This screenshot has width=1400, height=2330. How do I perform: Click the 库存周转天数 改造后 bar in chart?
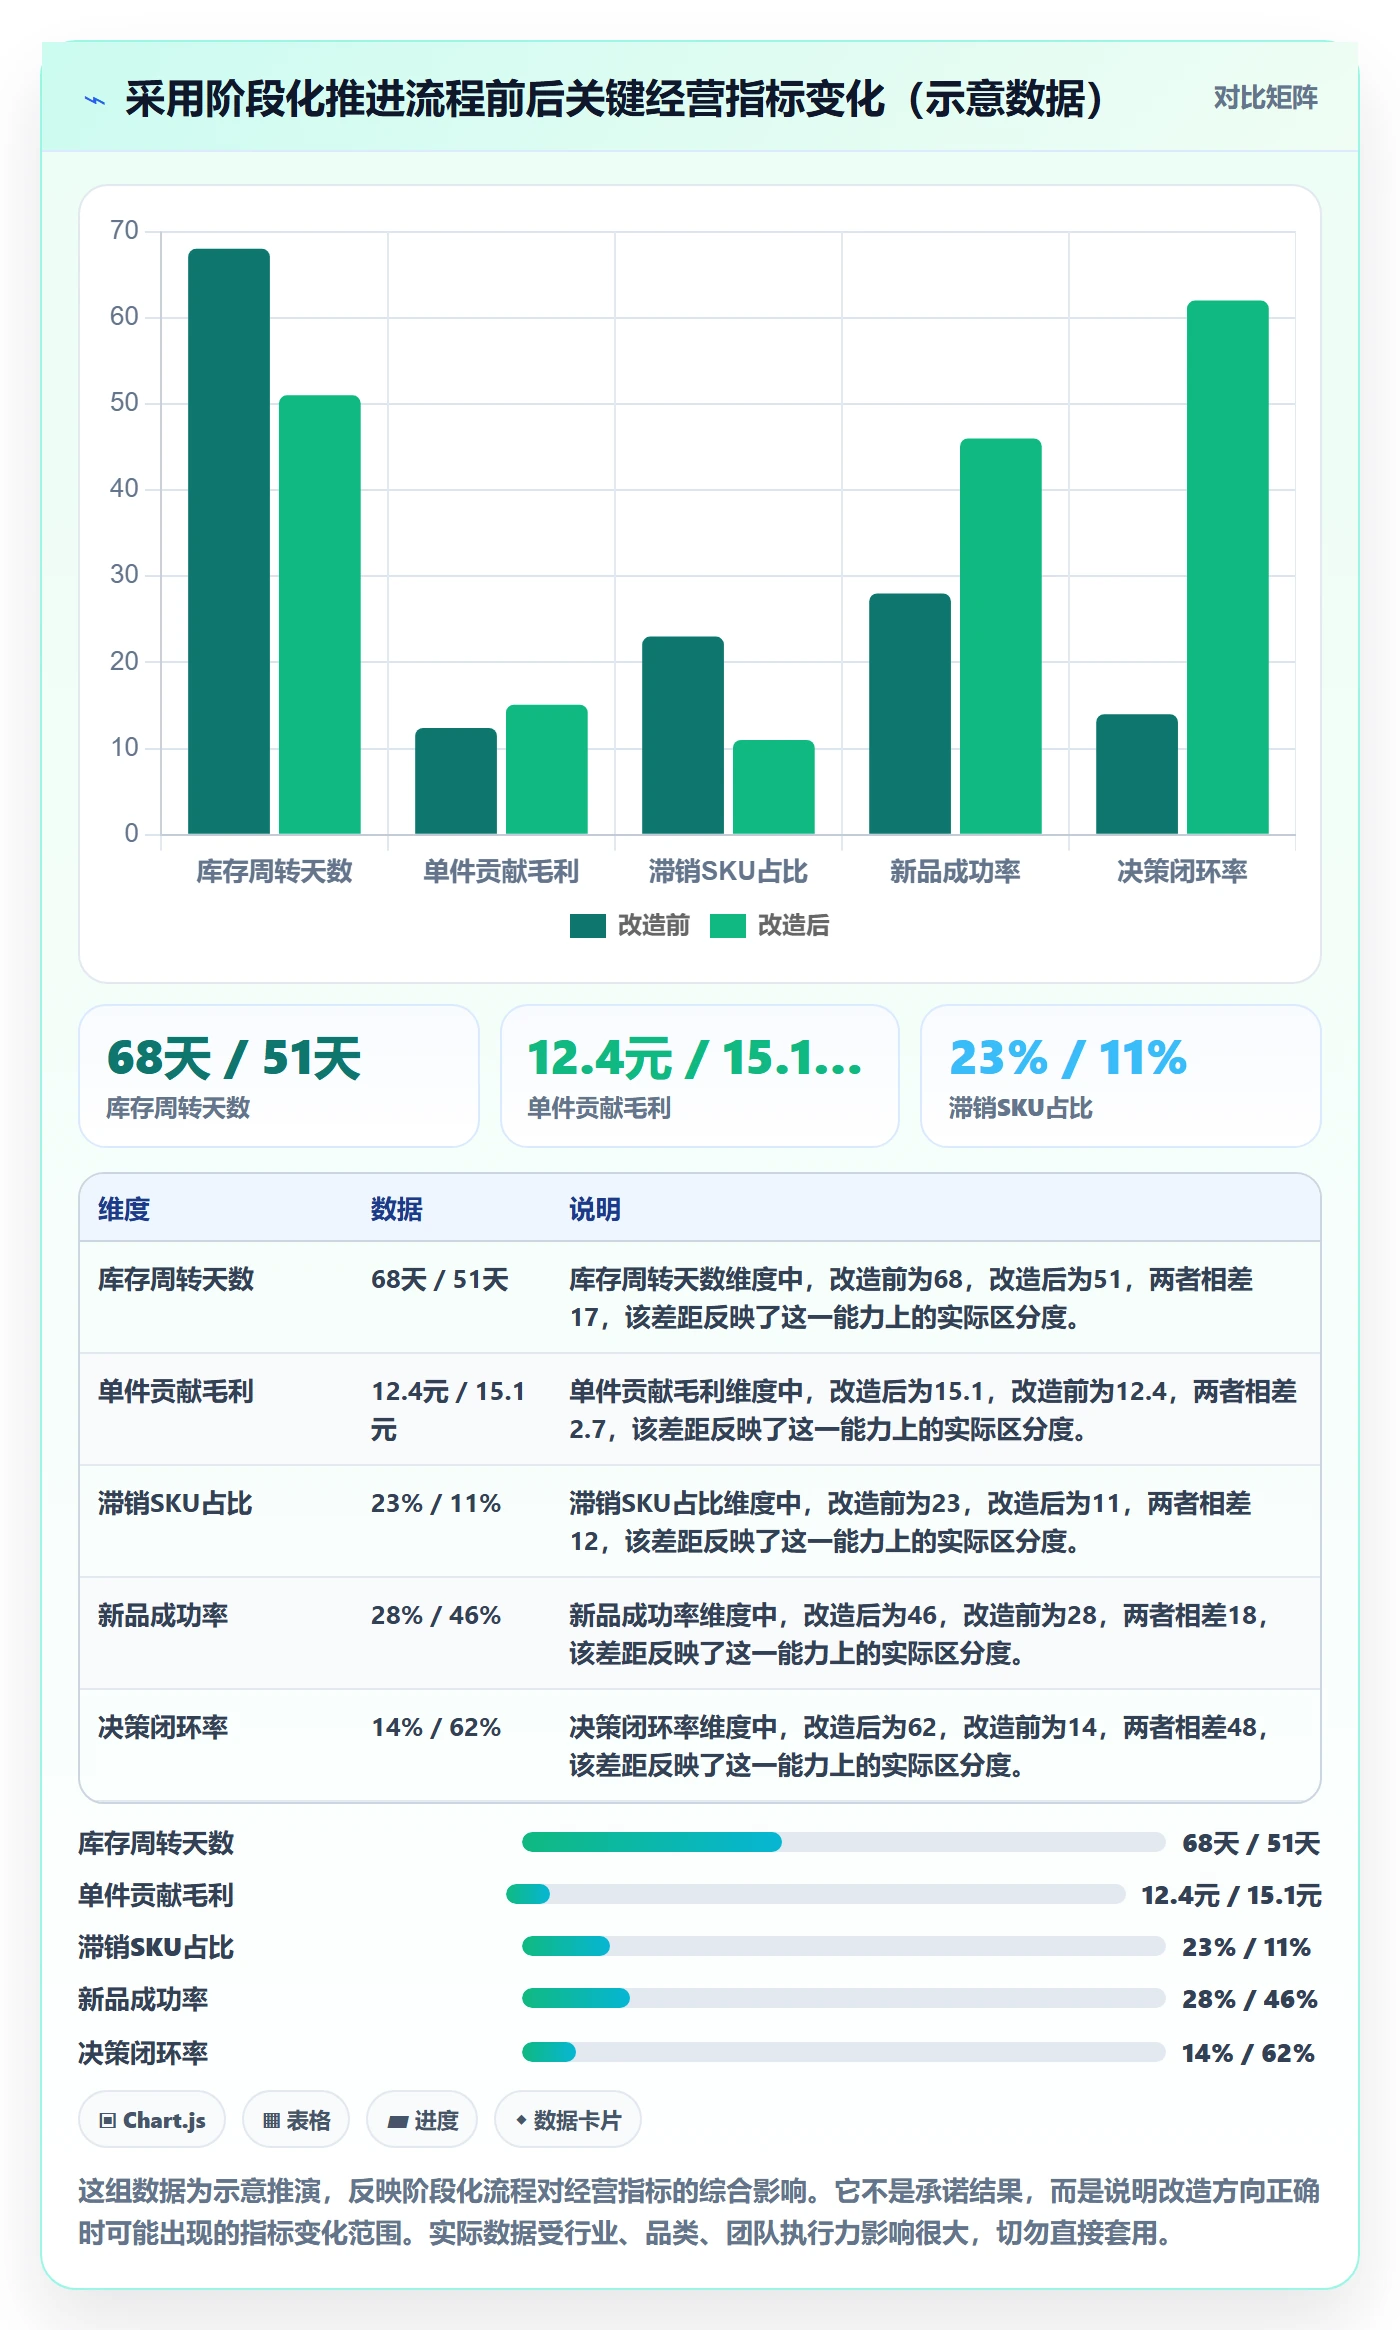click(320, 614)
